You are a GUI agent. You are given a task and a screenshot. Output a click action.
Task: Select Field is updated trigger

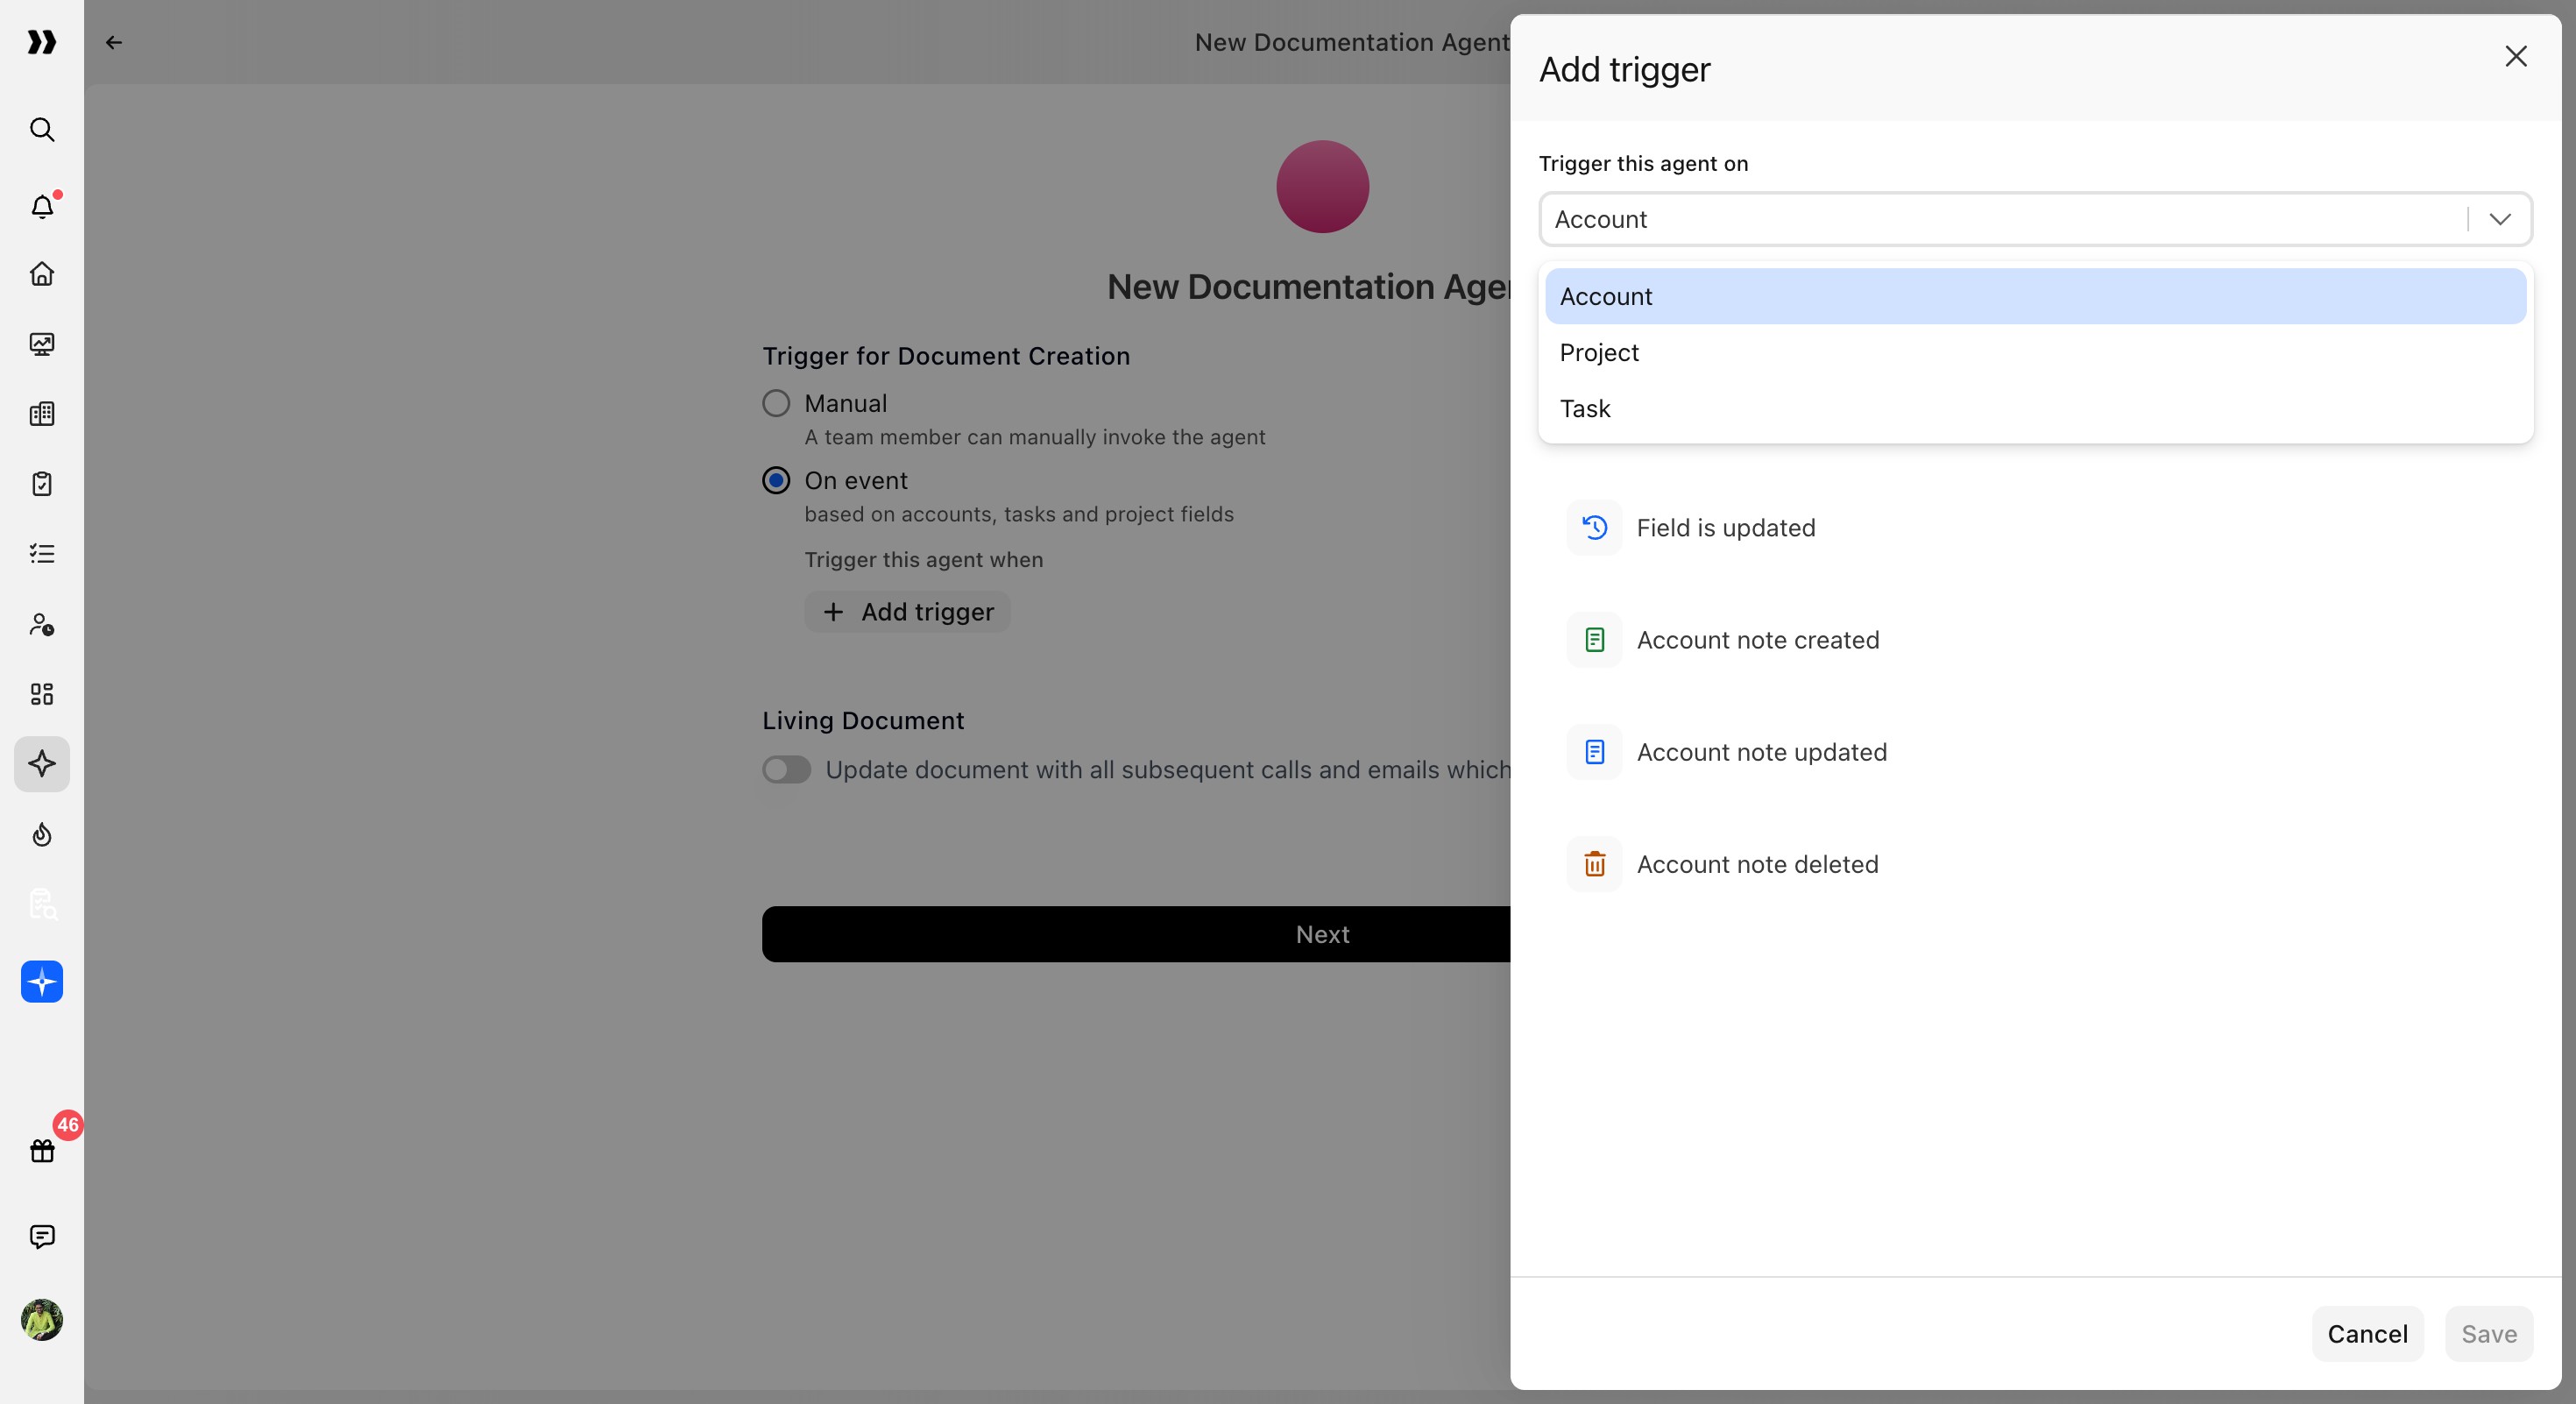point(2035,528)
